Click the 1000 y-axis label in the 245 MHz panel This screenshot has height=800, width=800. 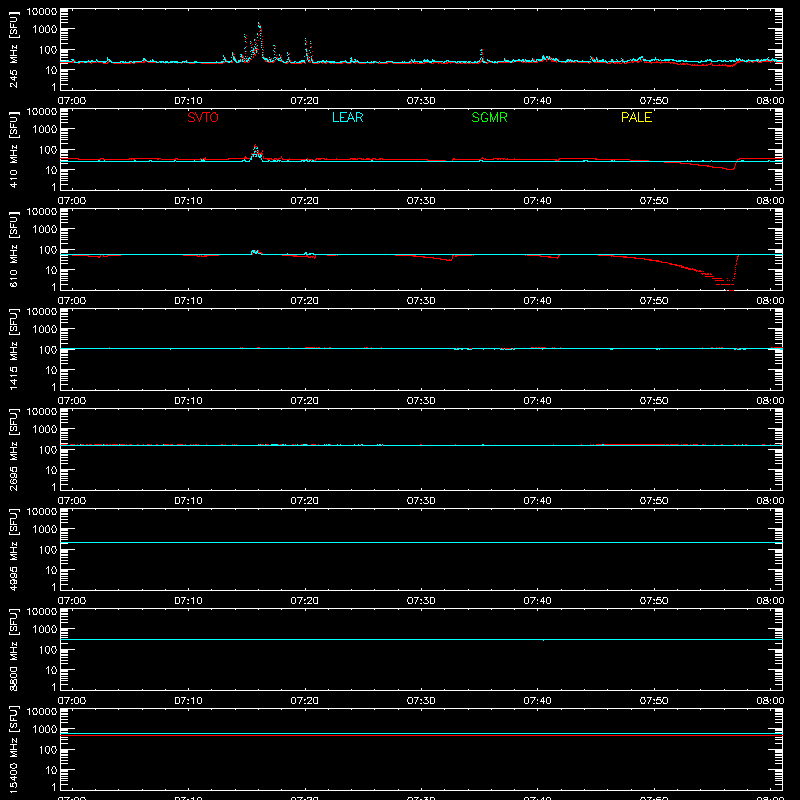tap(45, 30)
